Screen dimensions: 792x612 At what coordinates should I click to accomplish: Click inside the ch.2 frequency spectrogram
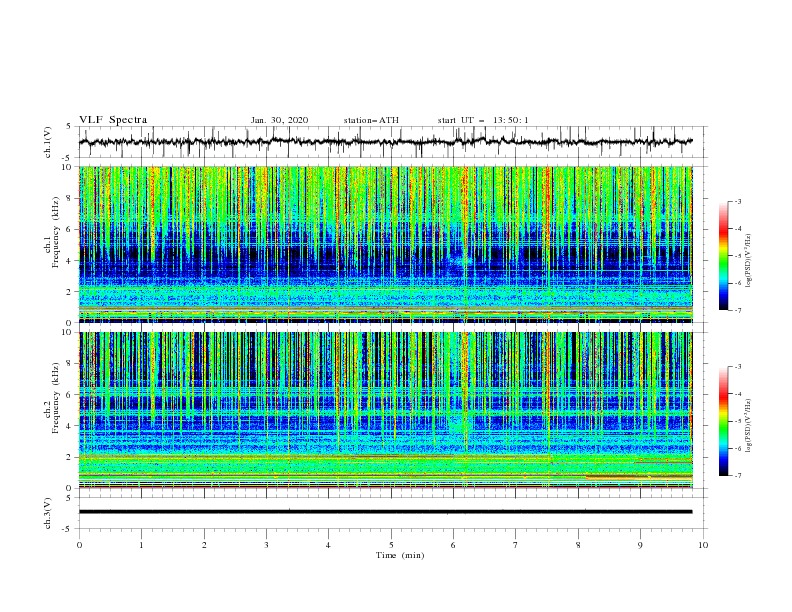385,410
